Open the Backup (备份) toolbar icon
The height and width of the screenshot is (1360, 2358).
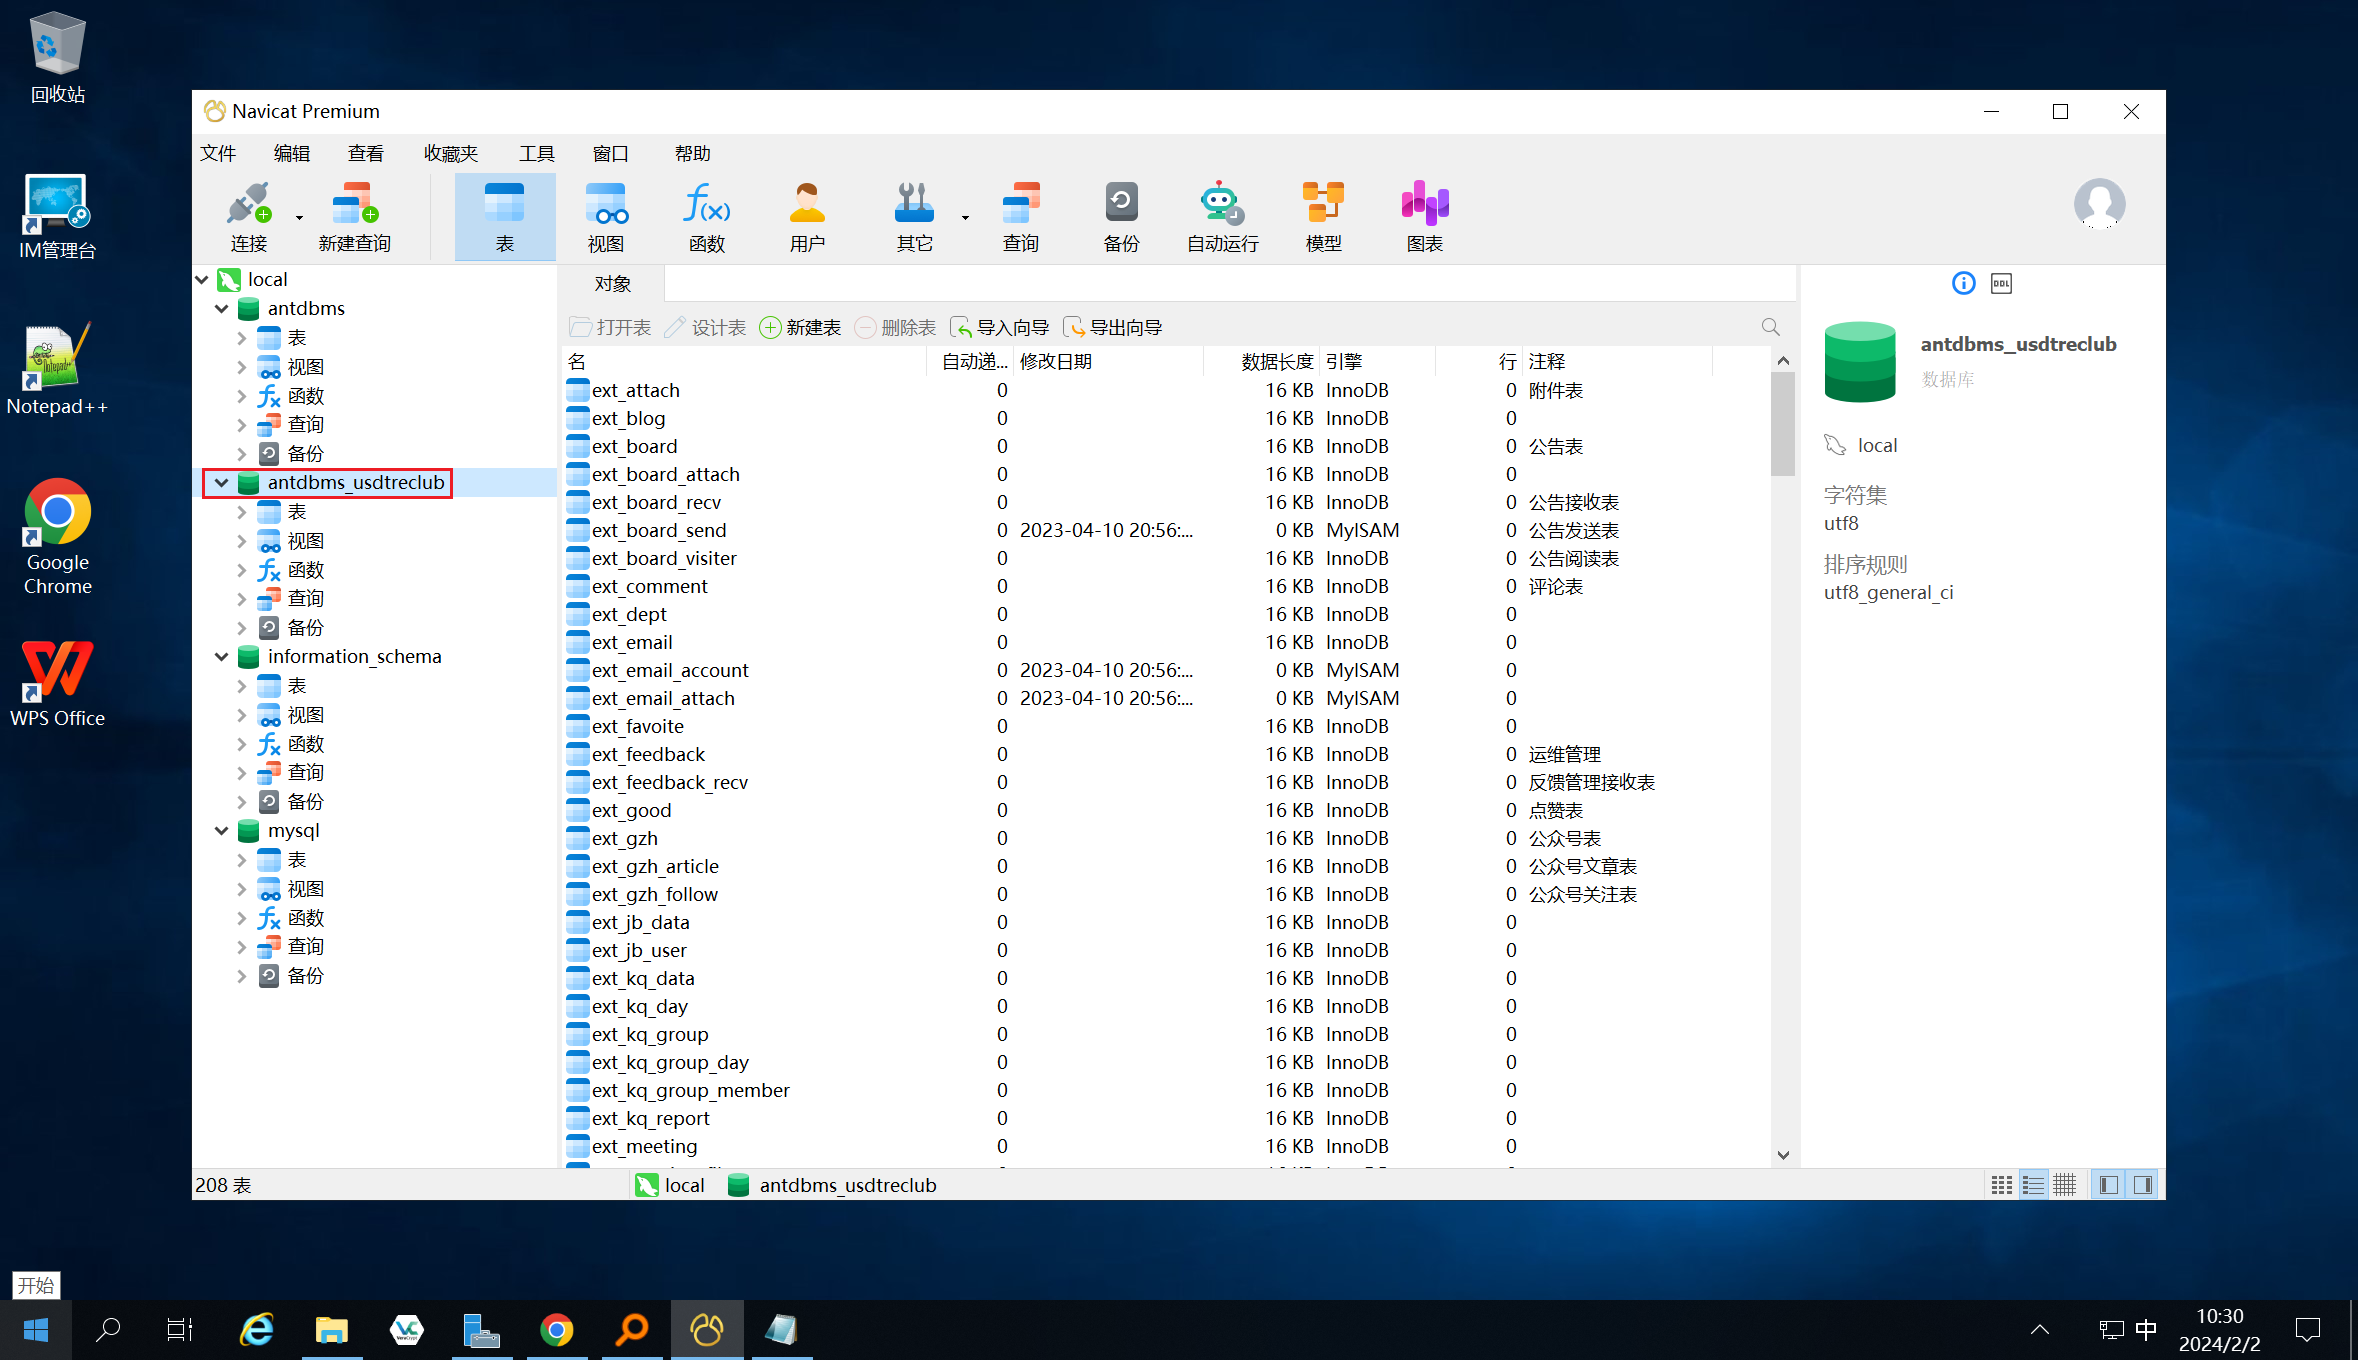click(1121, 217)
